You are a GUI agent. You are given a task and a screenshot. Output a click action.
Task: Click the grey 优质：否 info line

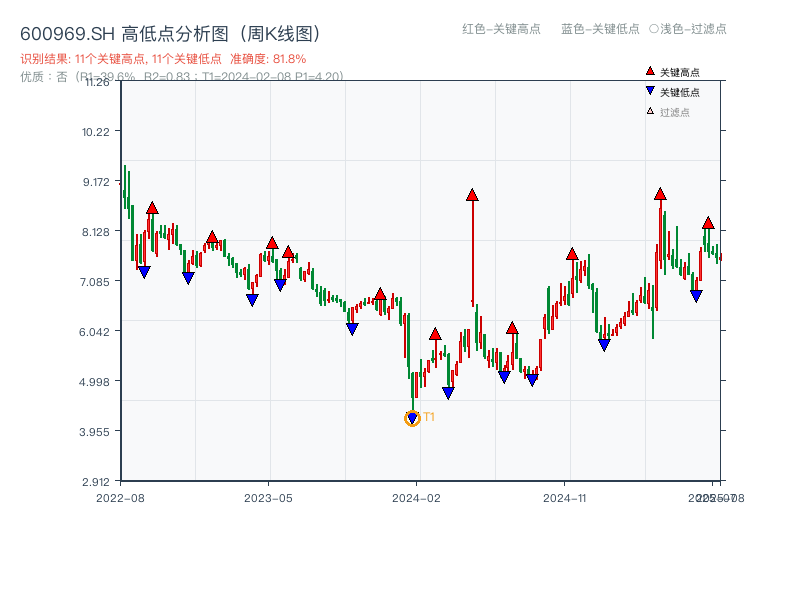point(182,77)
